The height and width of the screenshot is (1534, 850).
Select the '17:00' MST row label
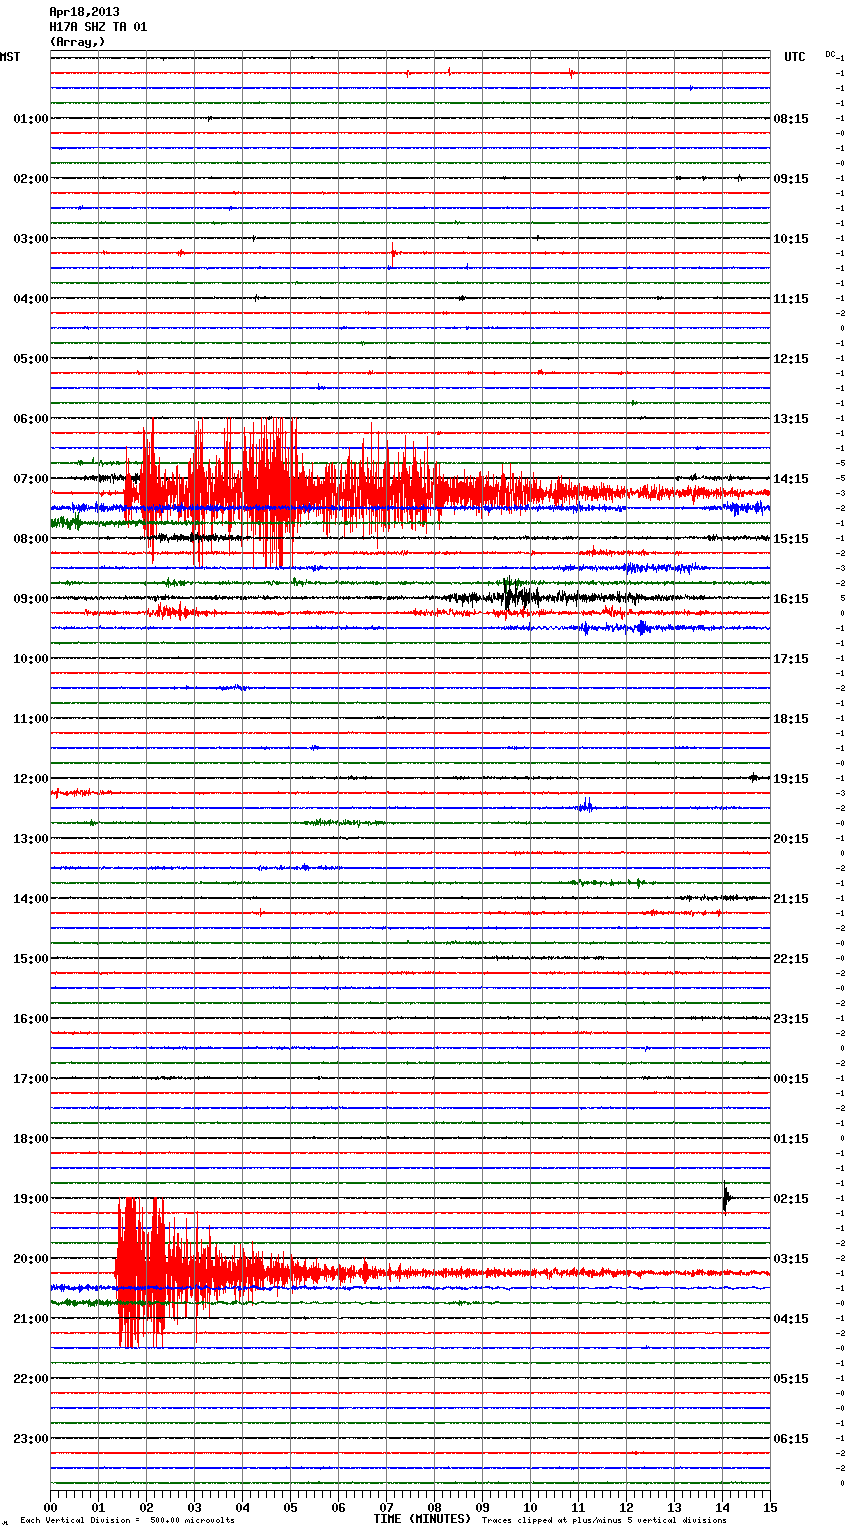click(x=31, y=1079)
